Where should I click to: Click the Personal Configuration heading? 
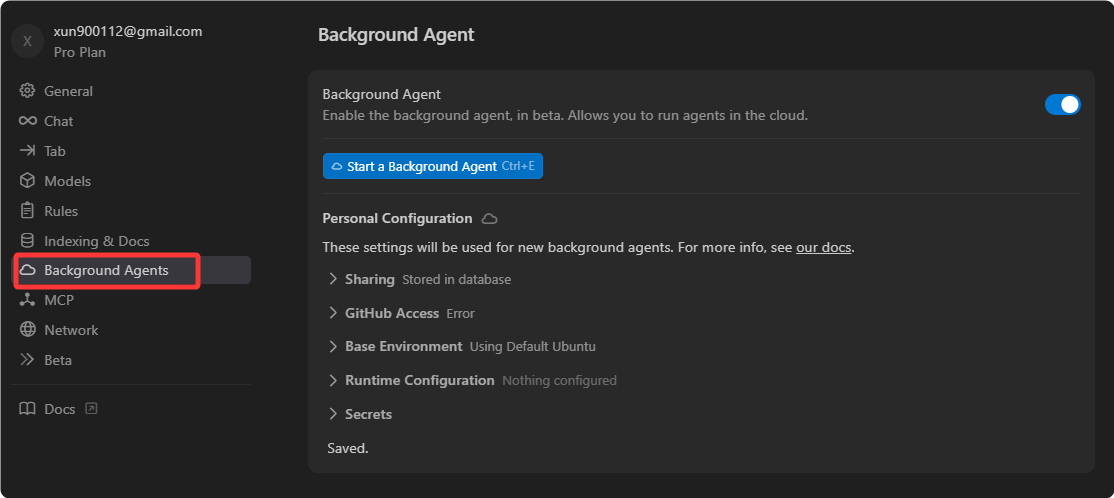tap(397, 218)
